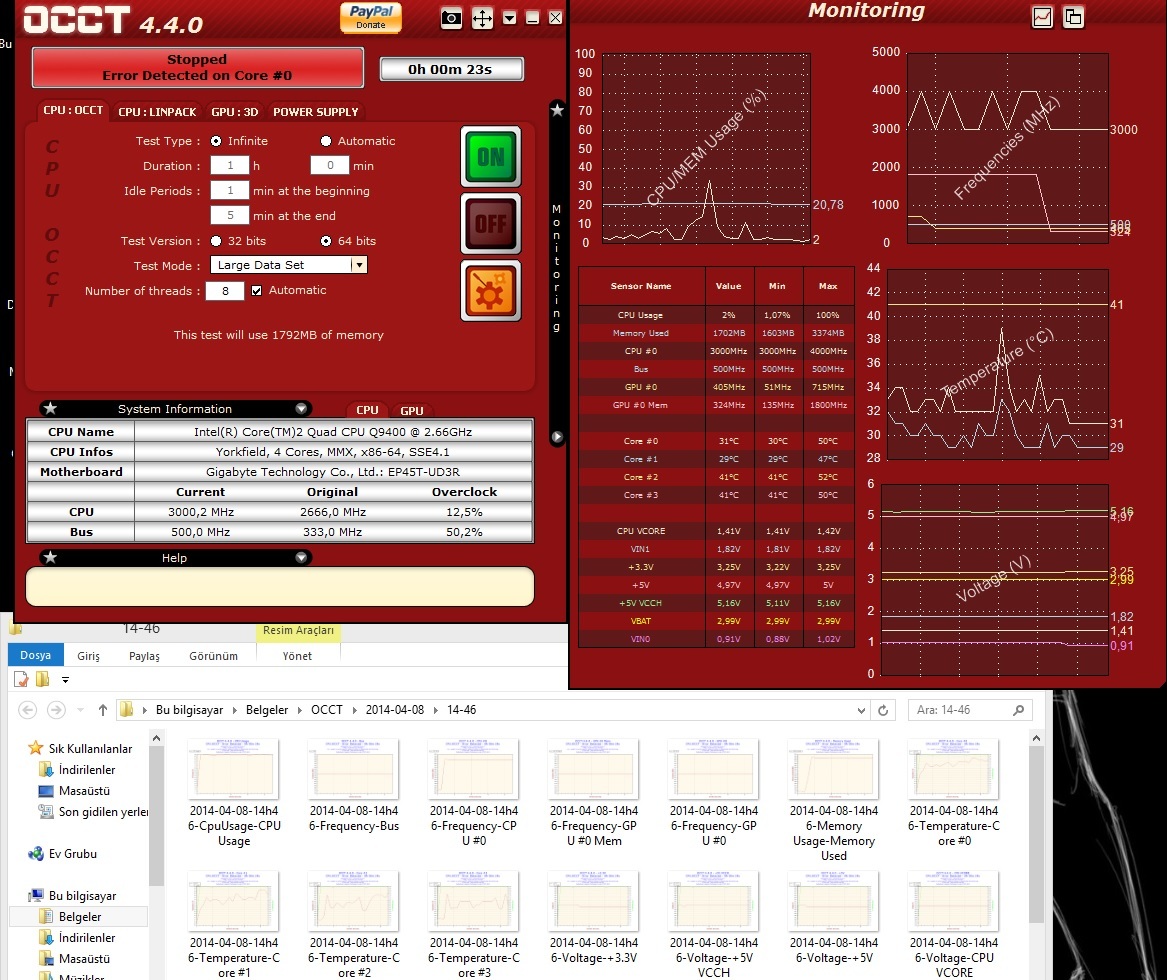Switch to the CPU : LINPACK tab
1167x980 pixels.
[157, 112]
